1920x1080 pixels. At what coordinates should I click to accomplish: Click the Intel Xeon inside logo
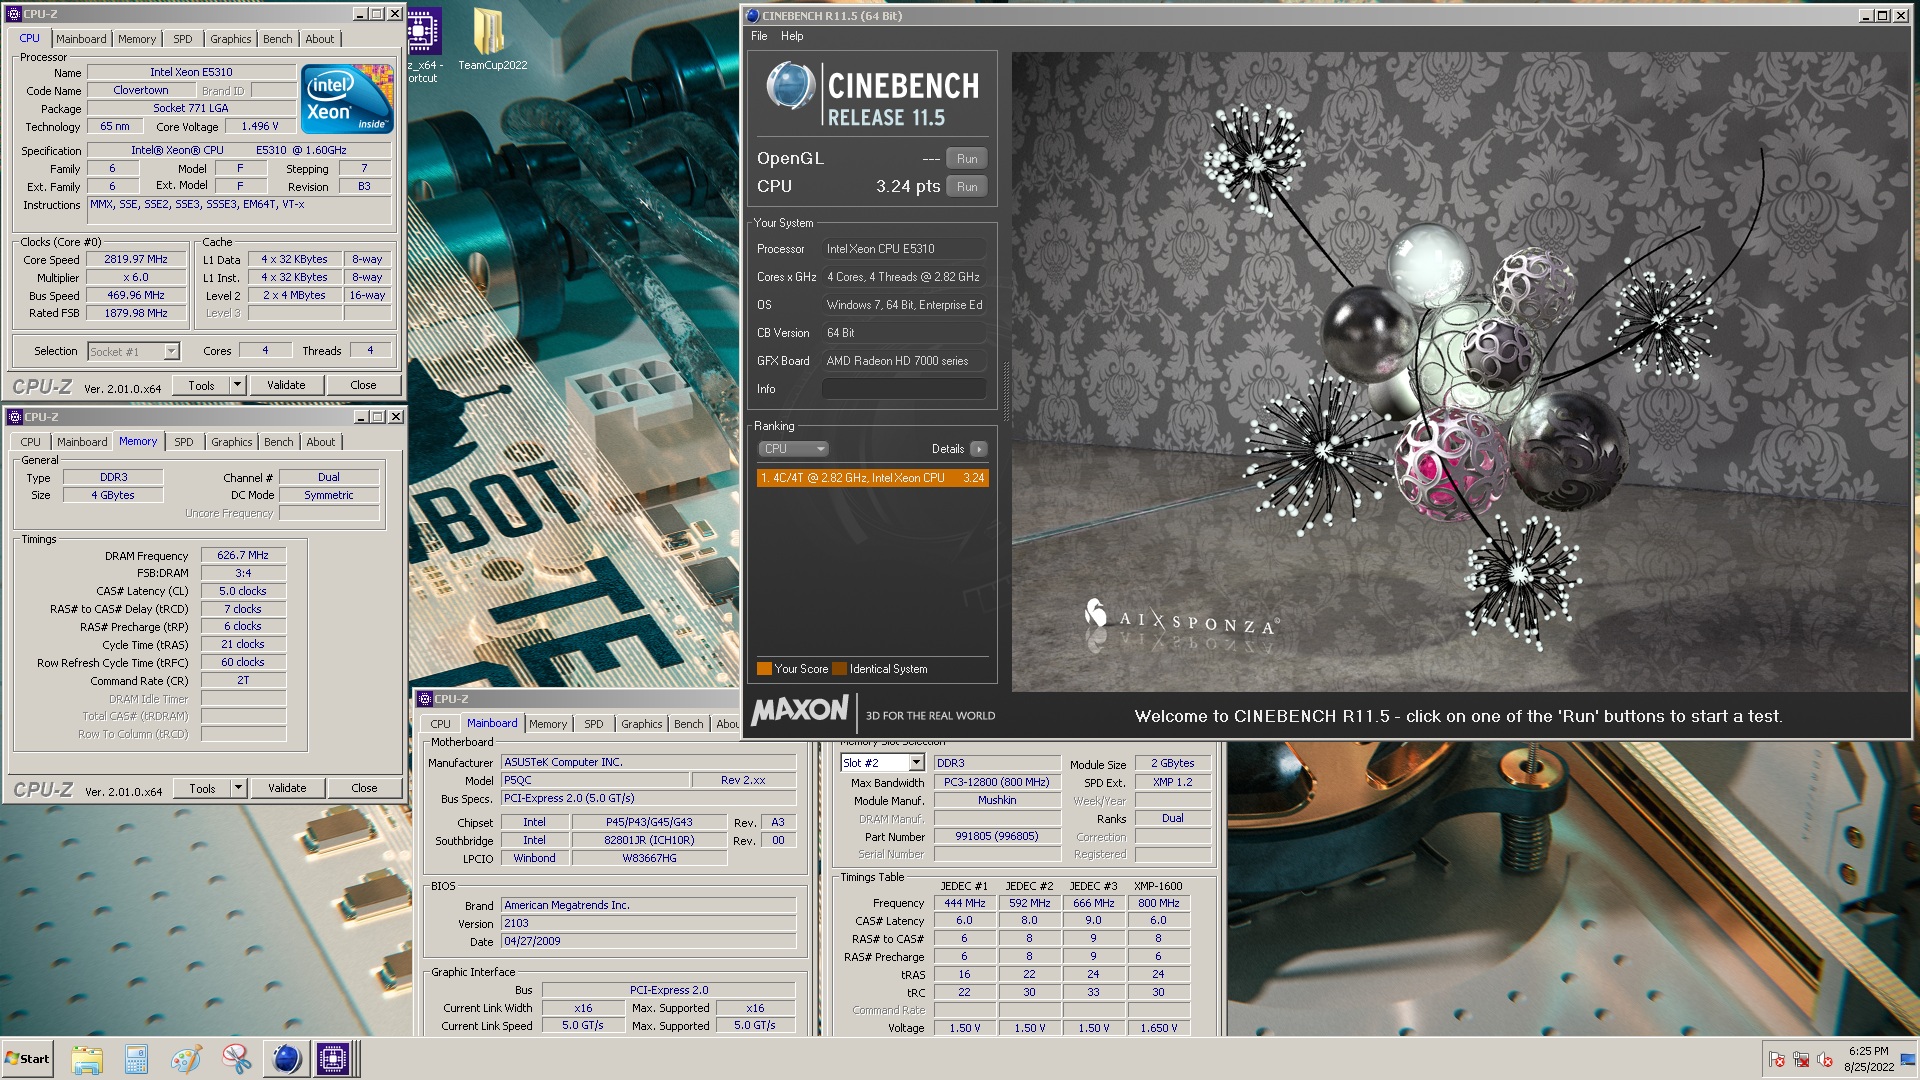(347, 99)
